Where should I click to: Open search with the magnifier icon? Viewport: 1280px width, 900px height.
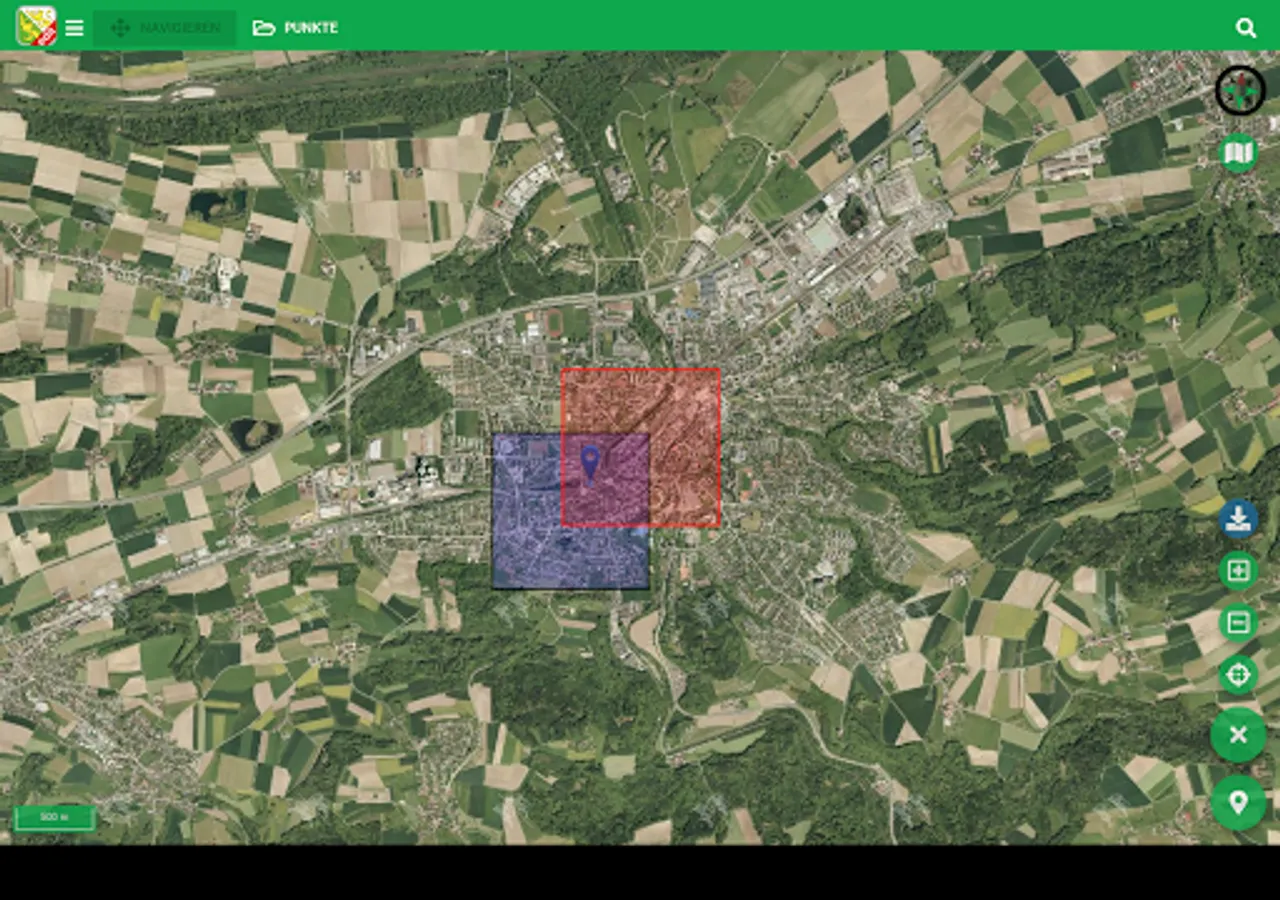(1245, 28)
